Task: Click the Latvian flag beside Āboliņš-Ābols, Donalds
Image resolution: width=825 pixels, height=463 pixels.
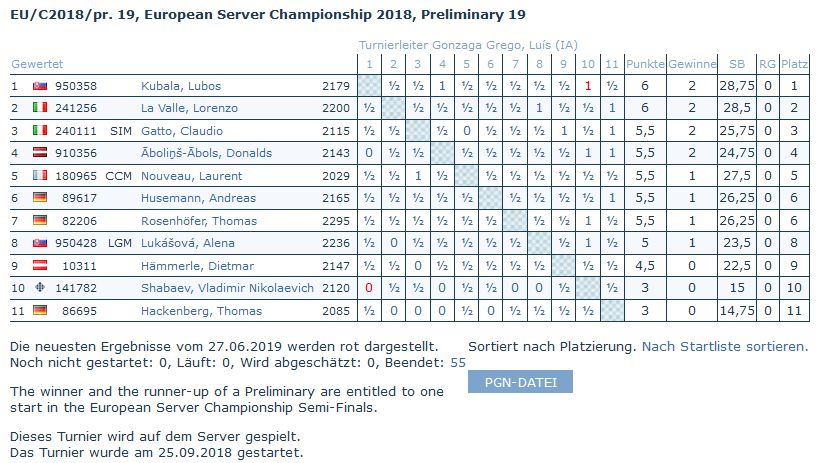Action: pyautogui.click(x=40, y=153)
